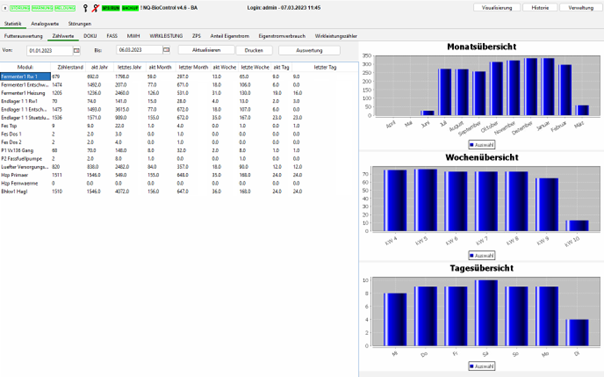The image size is (604, 377).
Task: Sort by the letzte Woche column header
Action: pos(255,67)
